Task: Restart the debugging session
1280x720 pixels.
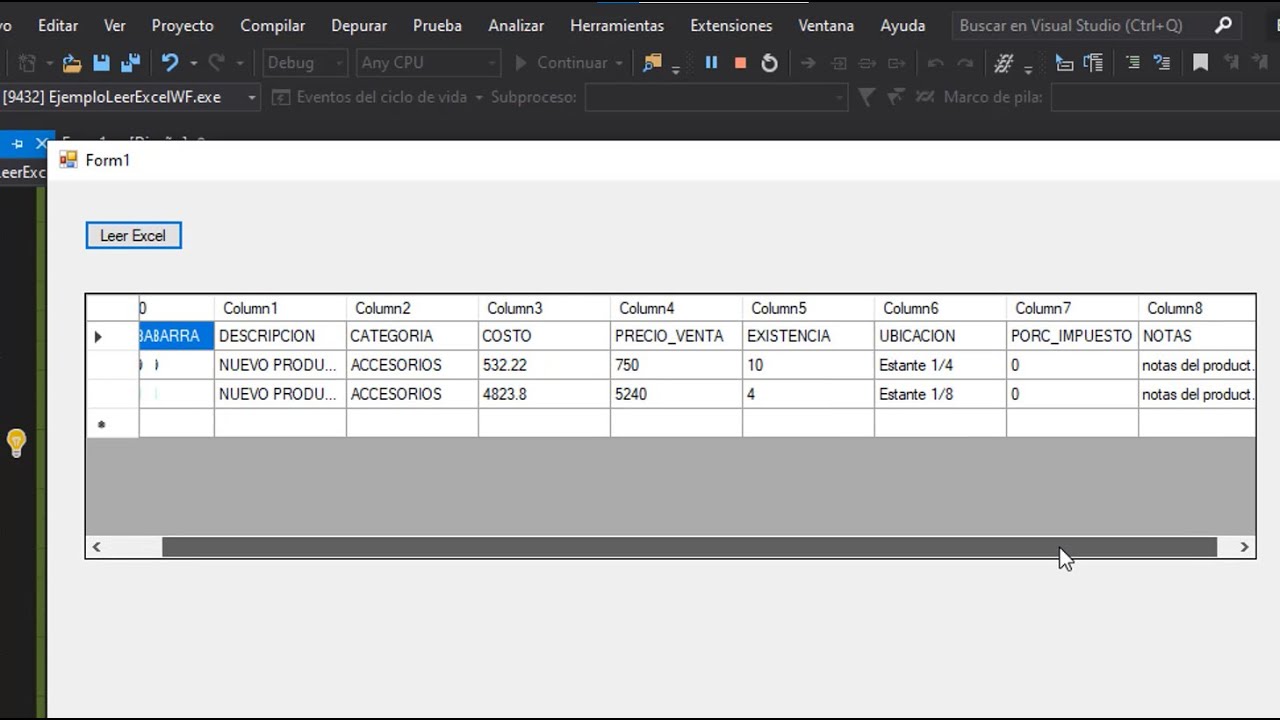Action: (769, 63)
